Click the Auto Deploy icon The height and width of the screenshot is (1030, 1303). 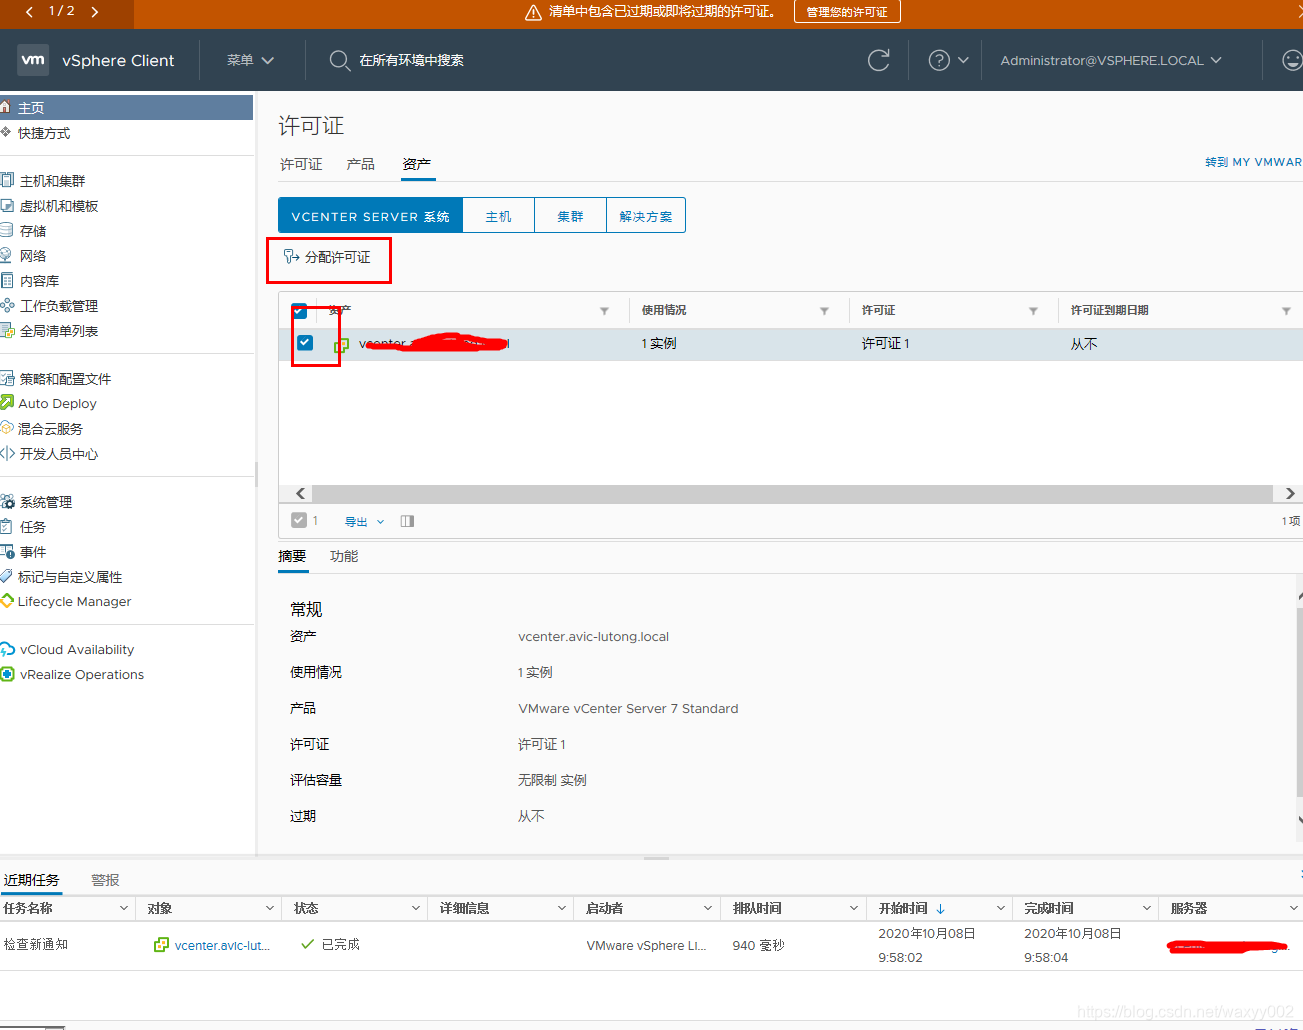tap(7, 403)
